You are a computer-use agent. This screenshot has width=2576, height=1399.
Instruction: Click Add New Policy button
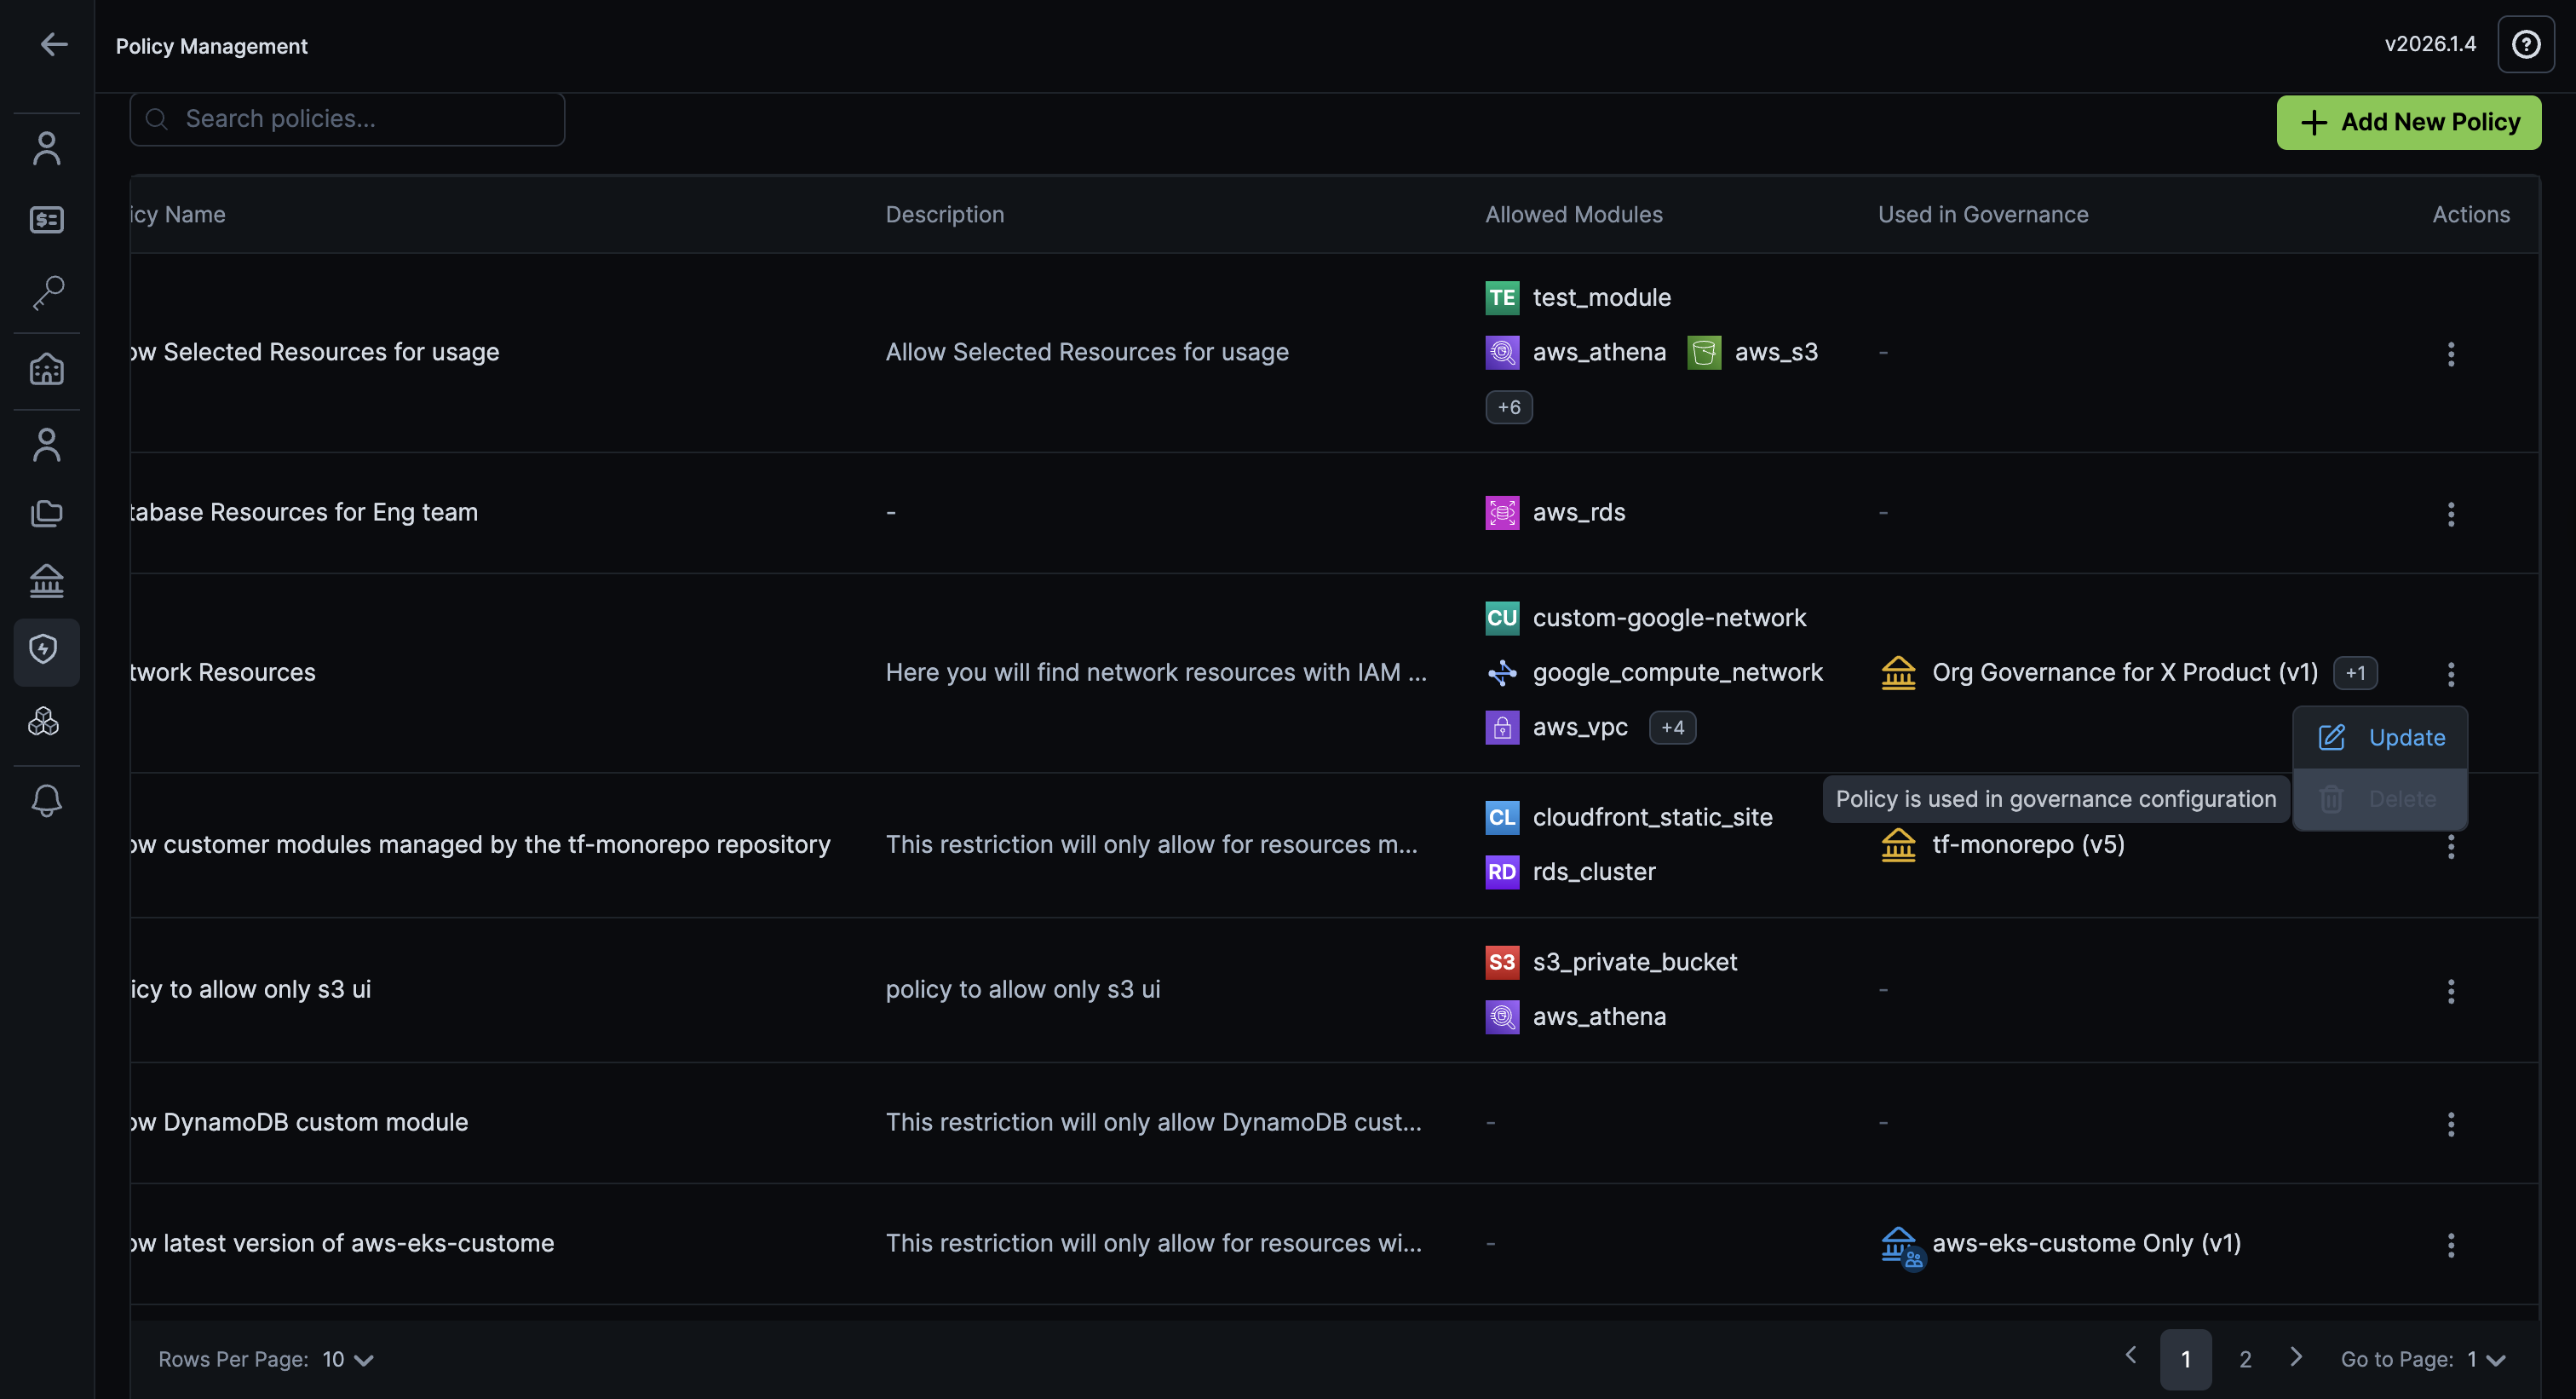tap(2408, 122)
